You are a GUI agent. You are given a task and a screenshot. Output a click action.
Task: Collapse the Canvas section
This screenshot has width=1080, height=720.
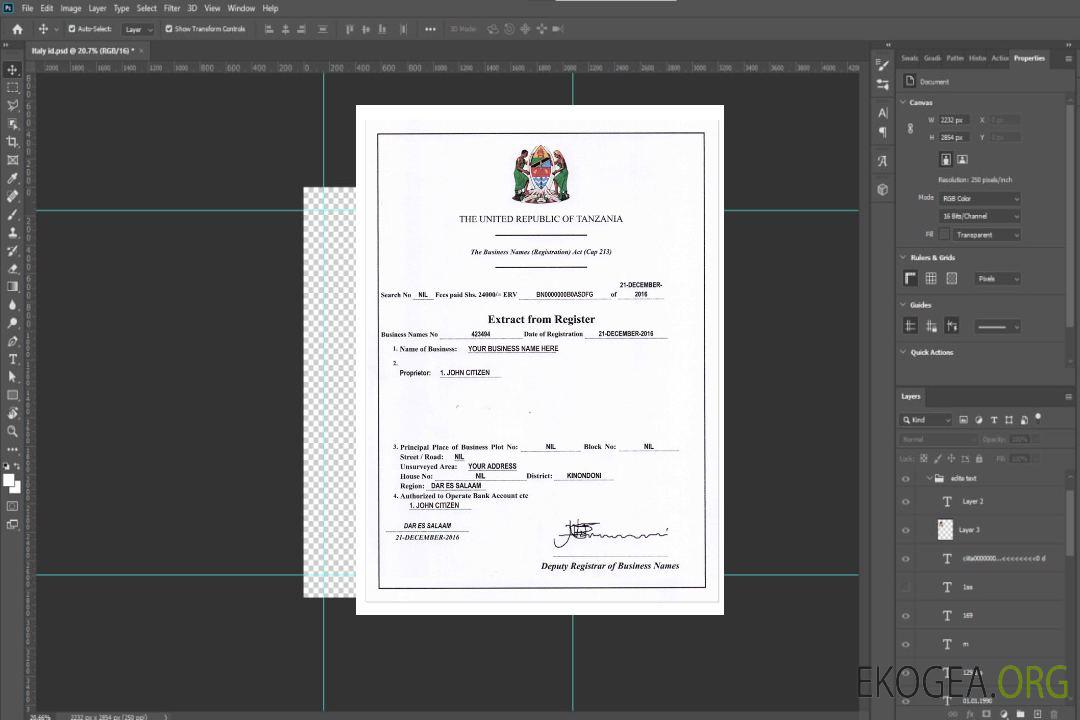click(x=903, y=102)
